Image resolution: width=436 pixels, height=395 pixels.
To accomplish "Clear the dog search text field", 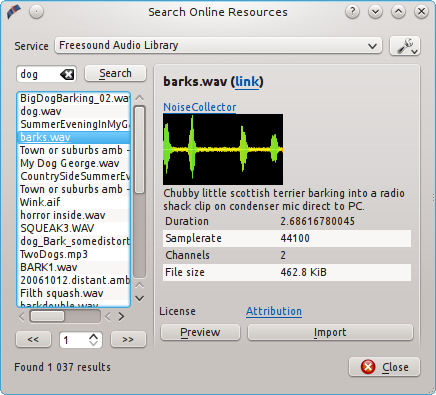I will (x=67, y=74).
